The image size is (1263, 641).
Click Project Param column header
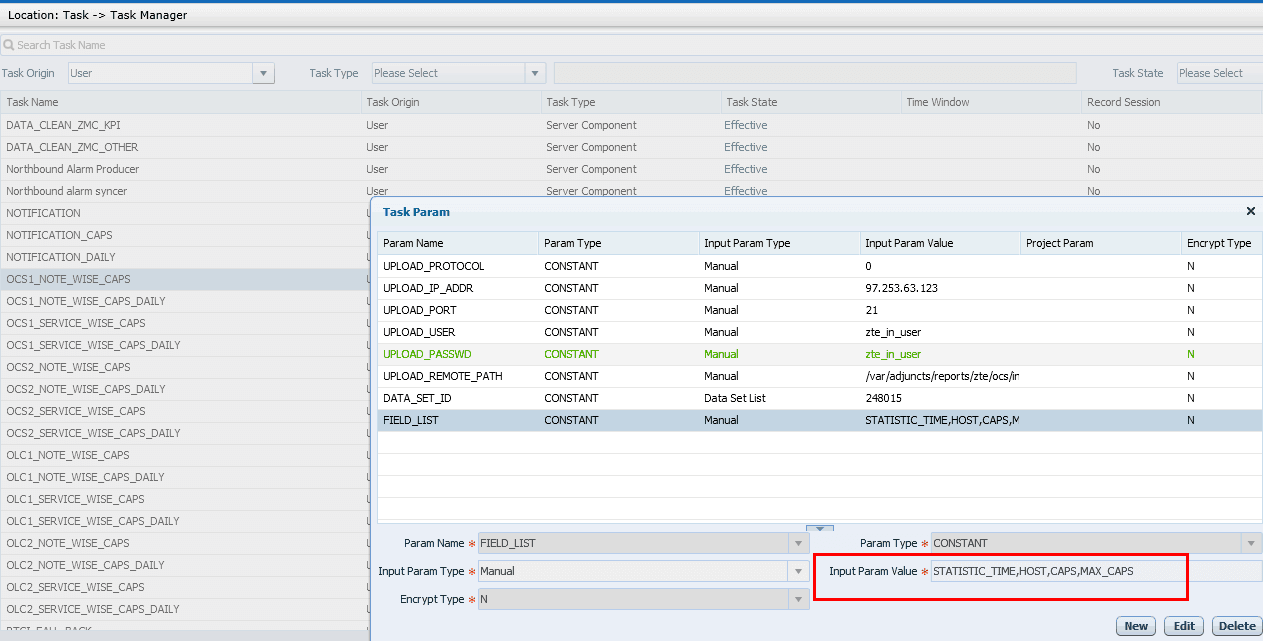1100,243
